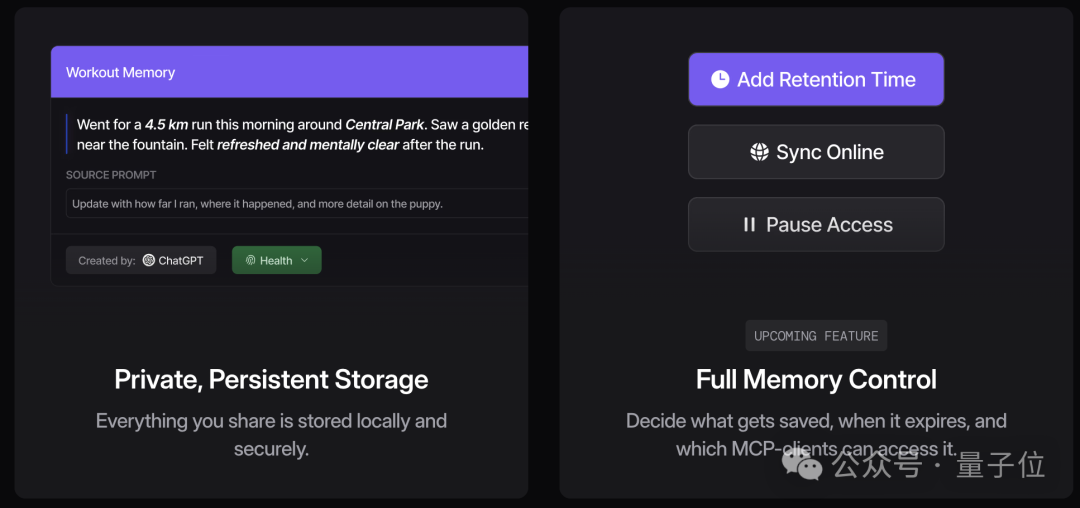Click the UPCOMING FEATURE badge
Viewport: 1080px width, 508px height.
click(x=816, y=336)
